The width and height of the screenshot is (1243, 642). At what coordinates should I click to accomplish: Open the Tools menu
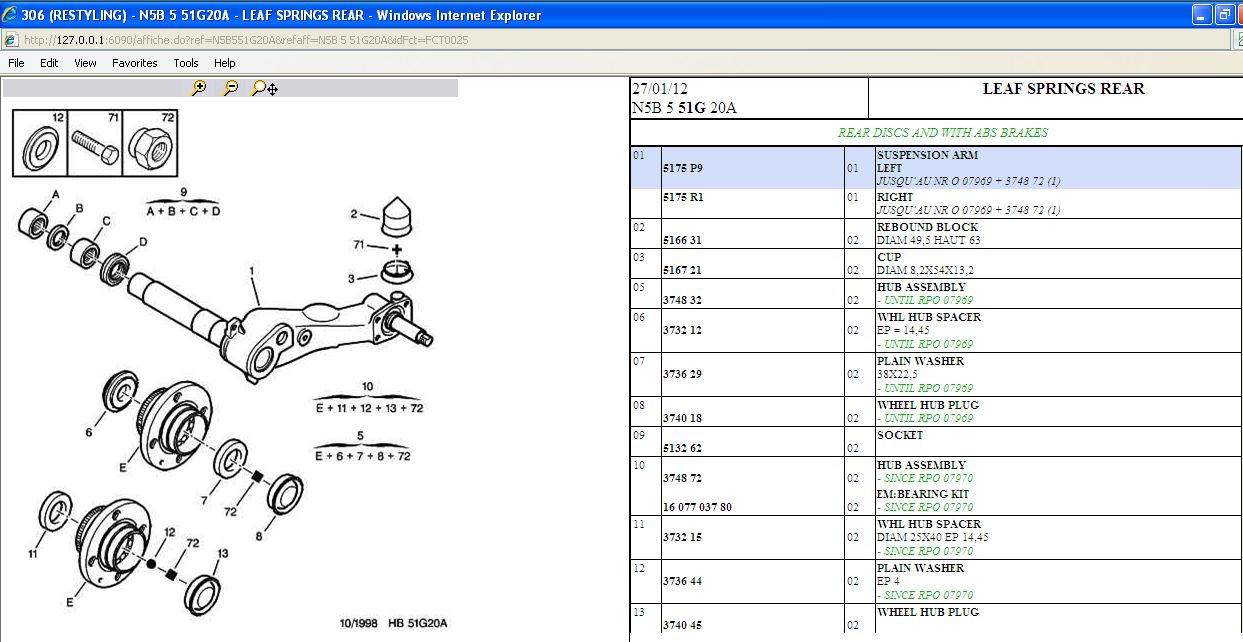[186, 63]
